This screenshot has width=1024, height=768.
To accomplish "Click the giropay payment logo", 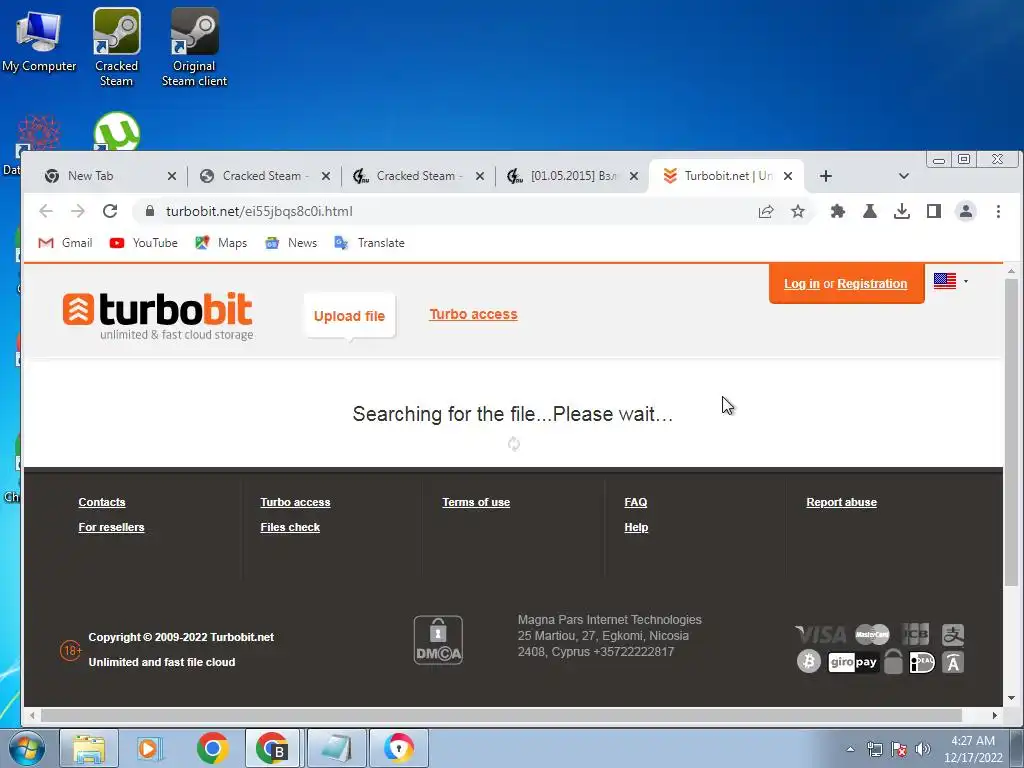I will pyautogui.click(x=853, y=662).
